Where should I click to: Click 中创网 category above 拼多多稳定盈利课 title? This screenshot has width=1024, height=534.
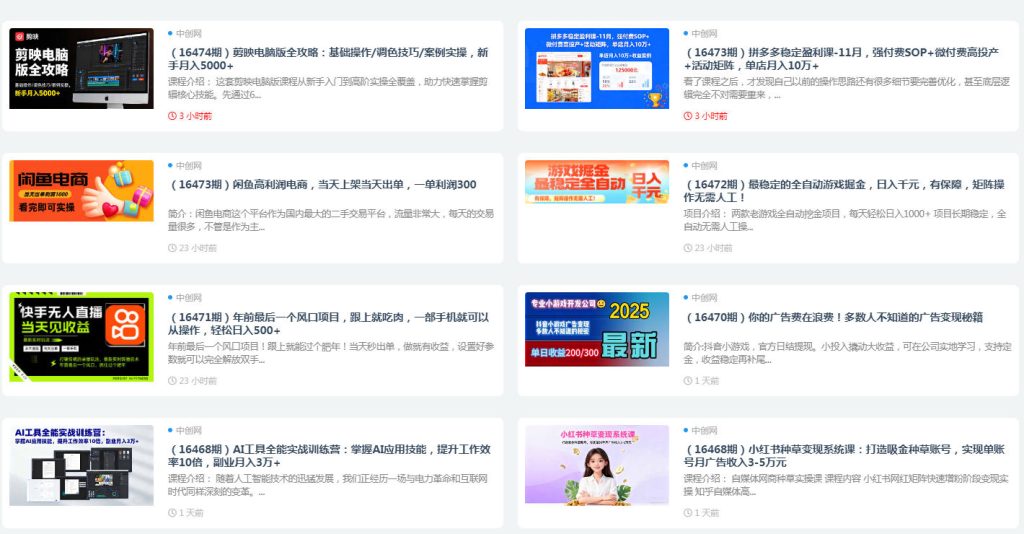[704, 33]
